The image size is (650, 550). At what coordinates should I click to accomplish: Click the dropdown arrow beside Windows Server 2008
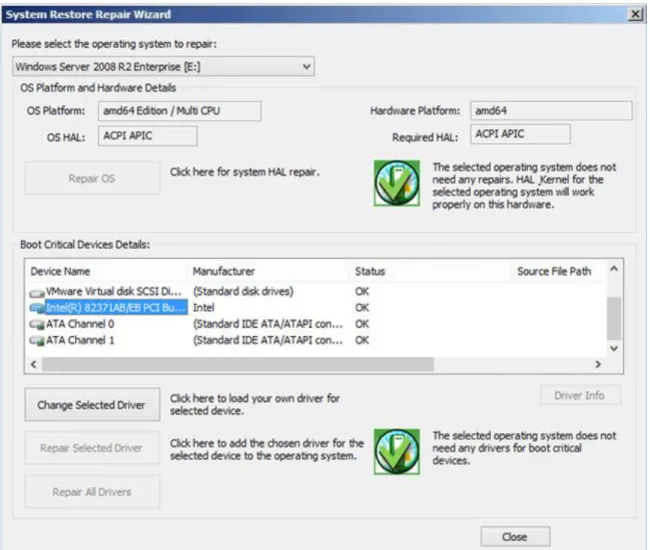click(x=306, y=66)
